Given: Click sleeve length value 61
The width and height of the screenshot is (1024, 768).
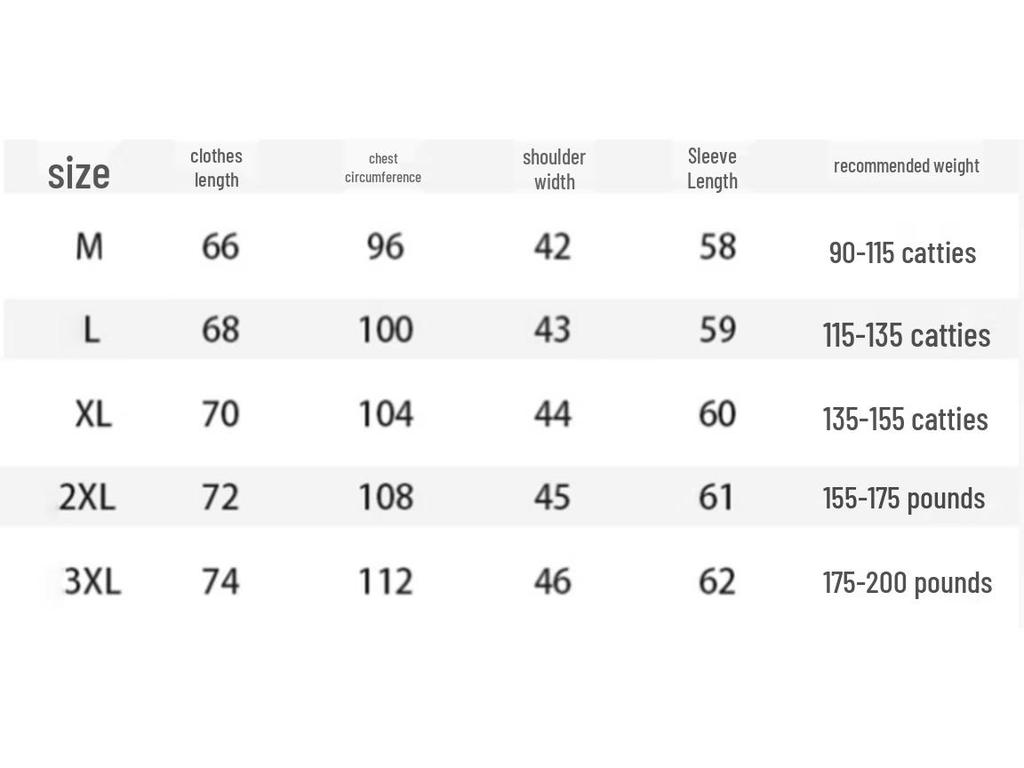Looking at the screenshot, I should (x=716, y=497).
